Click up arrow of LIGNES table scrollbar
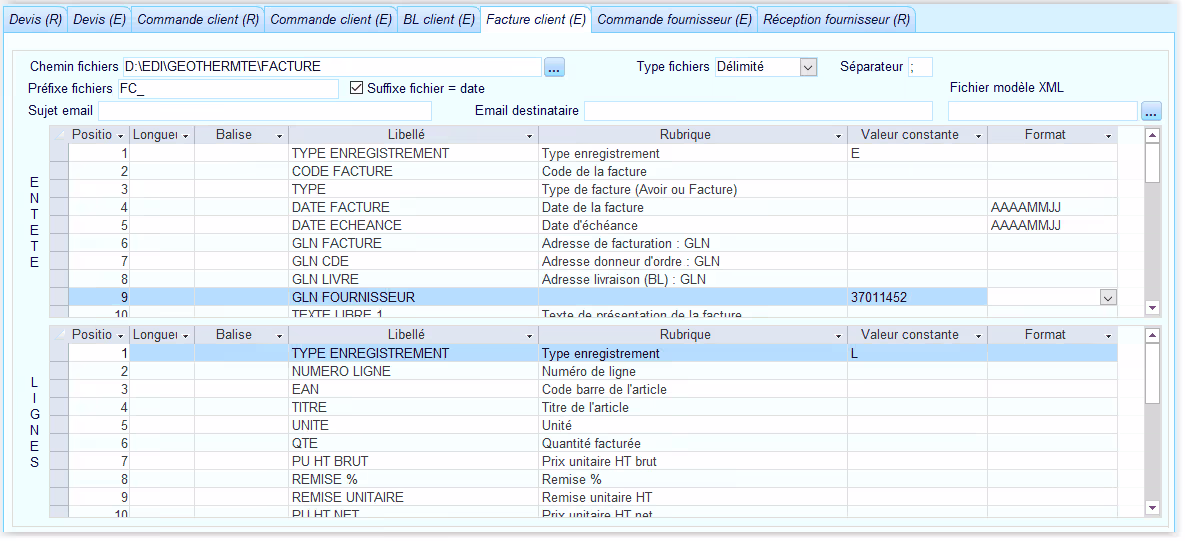 pyautogui.click(x=1152, y=335)
